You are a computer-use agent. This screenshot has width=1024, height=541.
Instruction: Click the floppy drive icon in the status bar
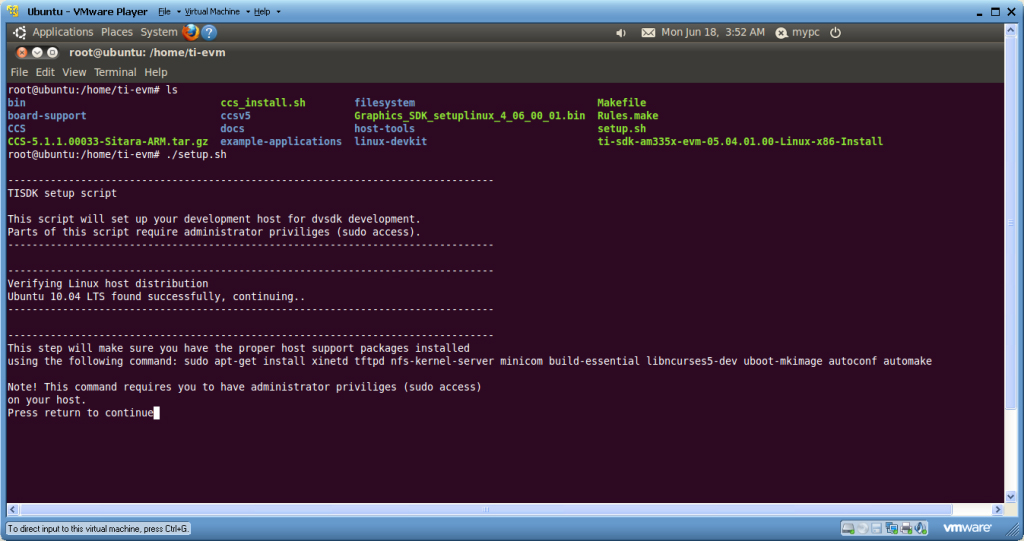click(876, 528)
